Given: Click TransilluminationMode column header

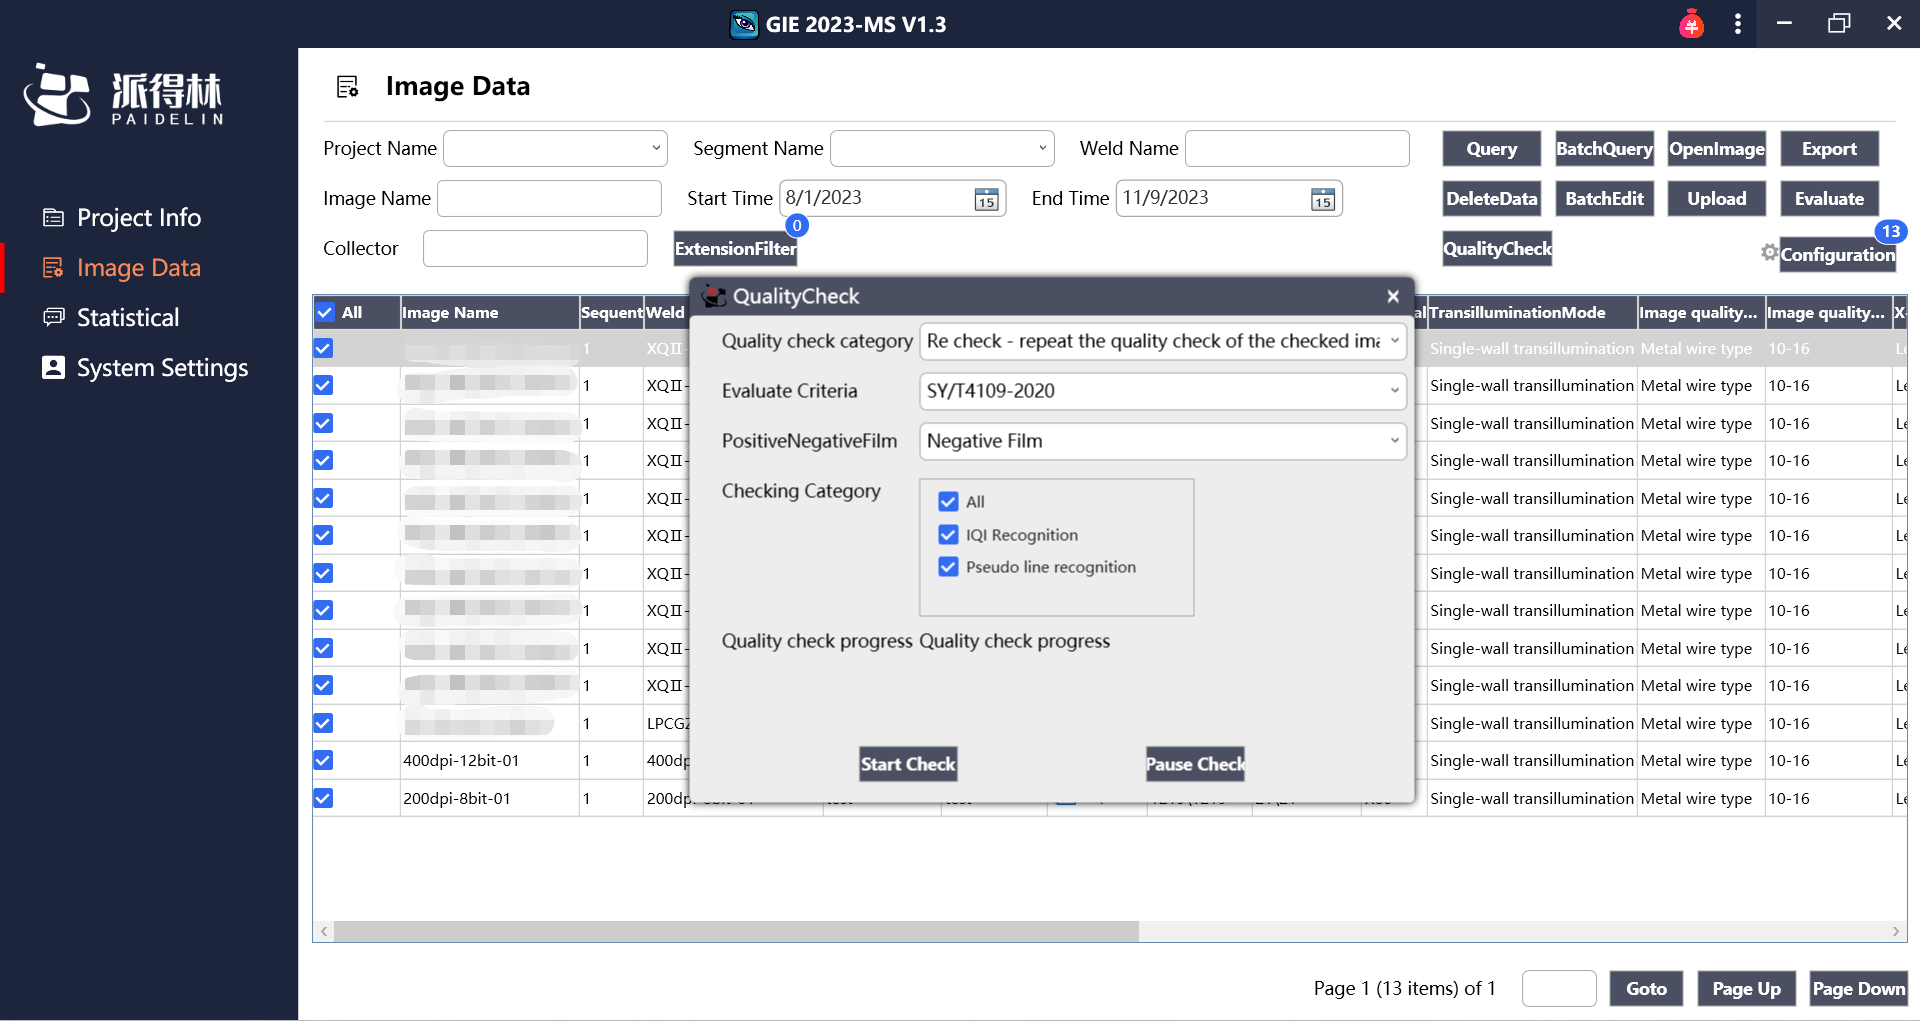Looking at the screenshot, I should coord(1532,312).
